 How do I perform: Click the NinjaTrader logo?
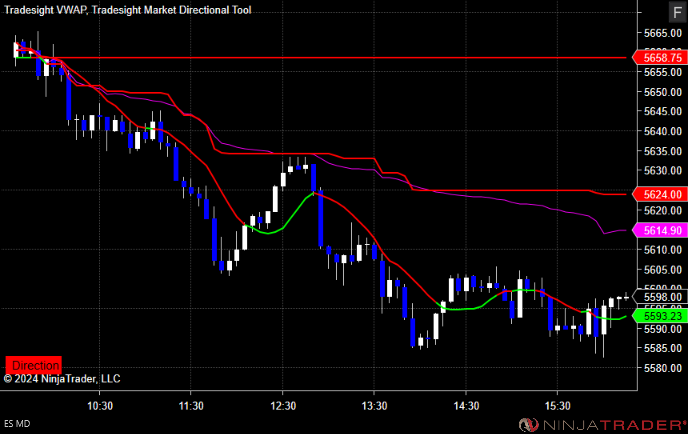pyautogui.click(x=602, y=424)
